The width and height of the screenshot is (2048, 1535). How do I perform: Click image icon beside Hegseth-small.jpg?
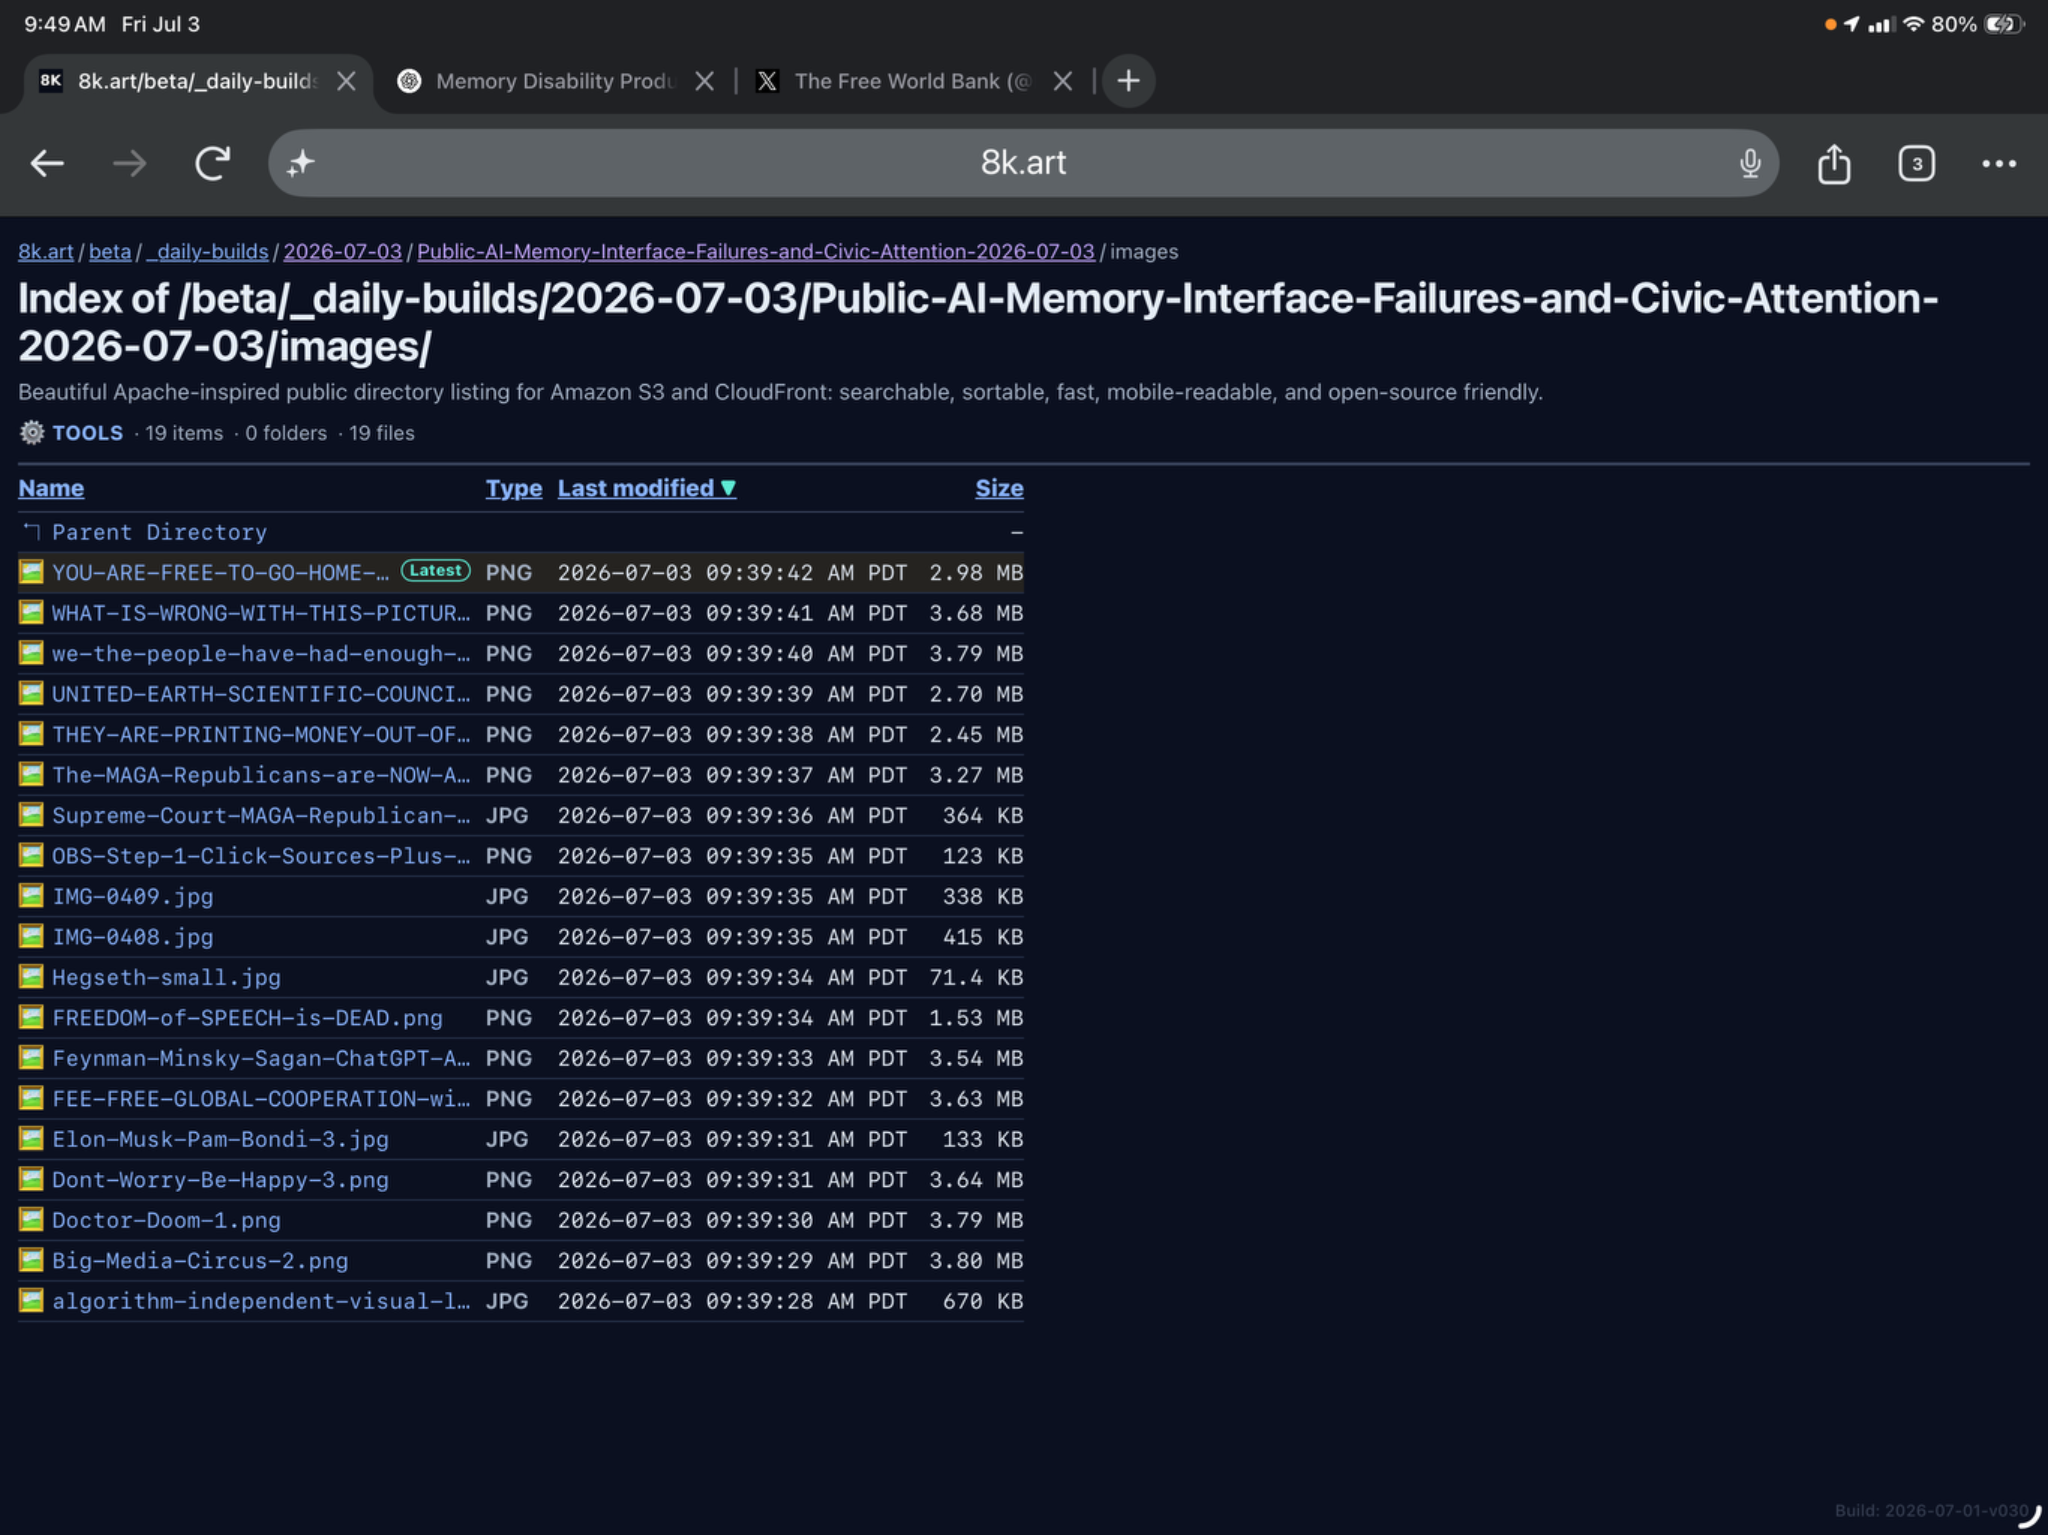(x=31, y=977)
